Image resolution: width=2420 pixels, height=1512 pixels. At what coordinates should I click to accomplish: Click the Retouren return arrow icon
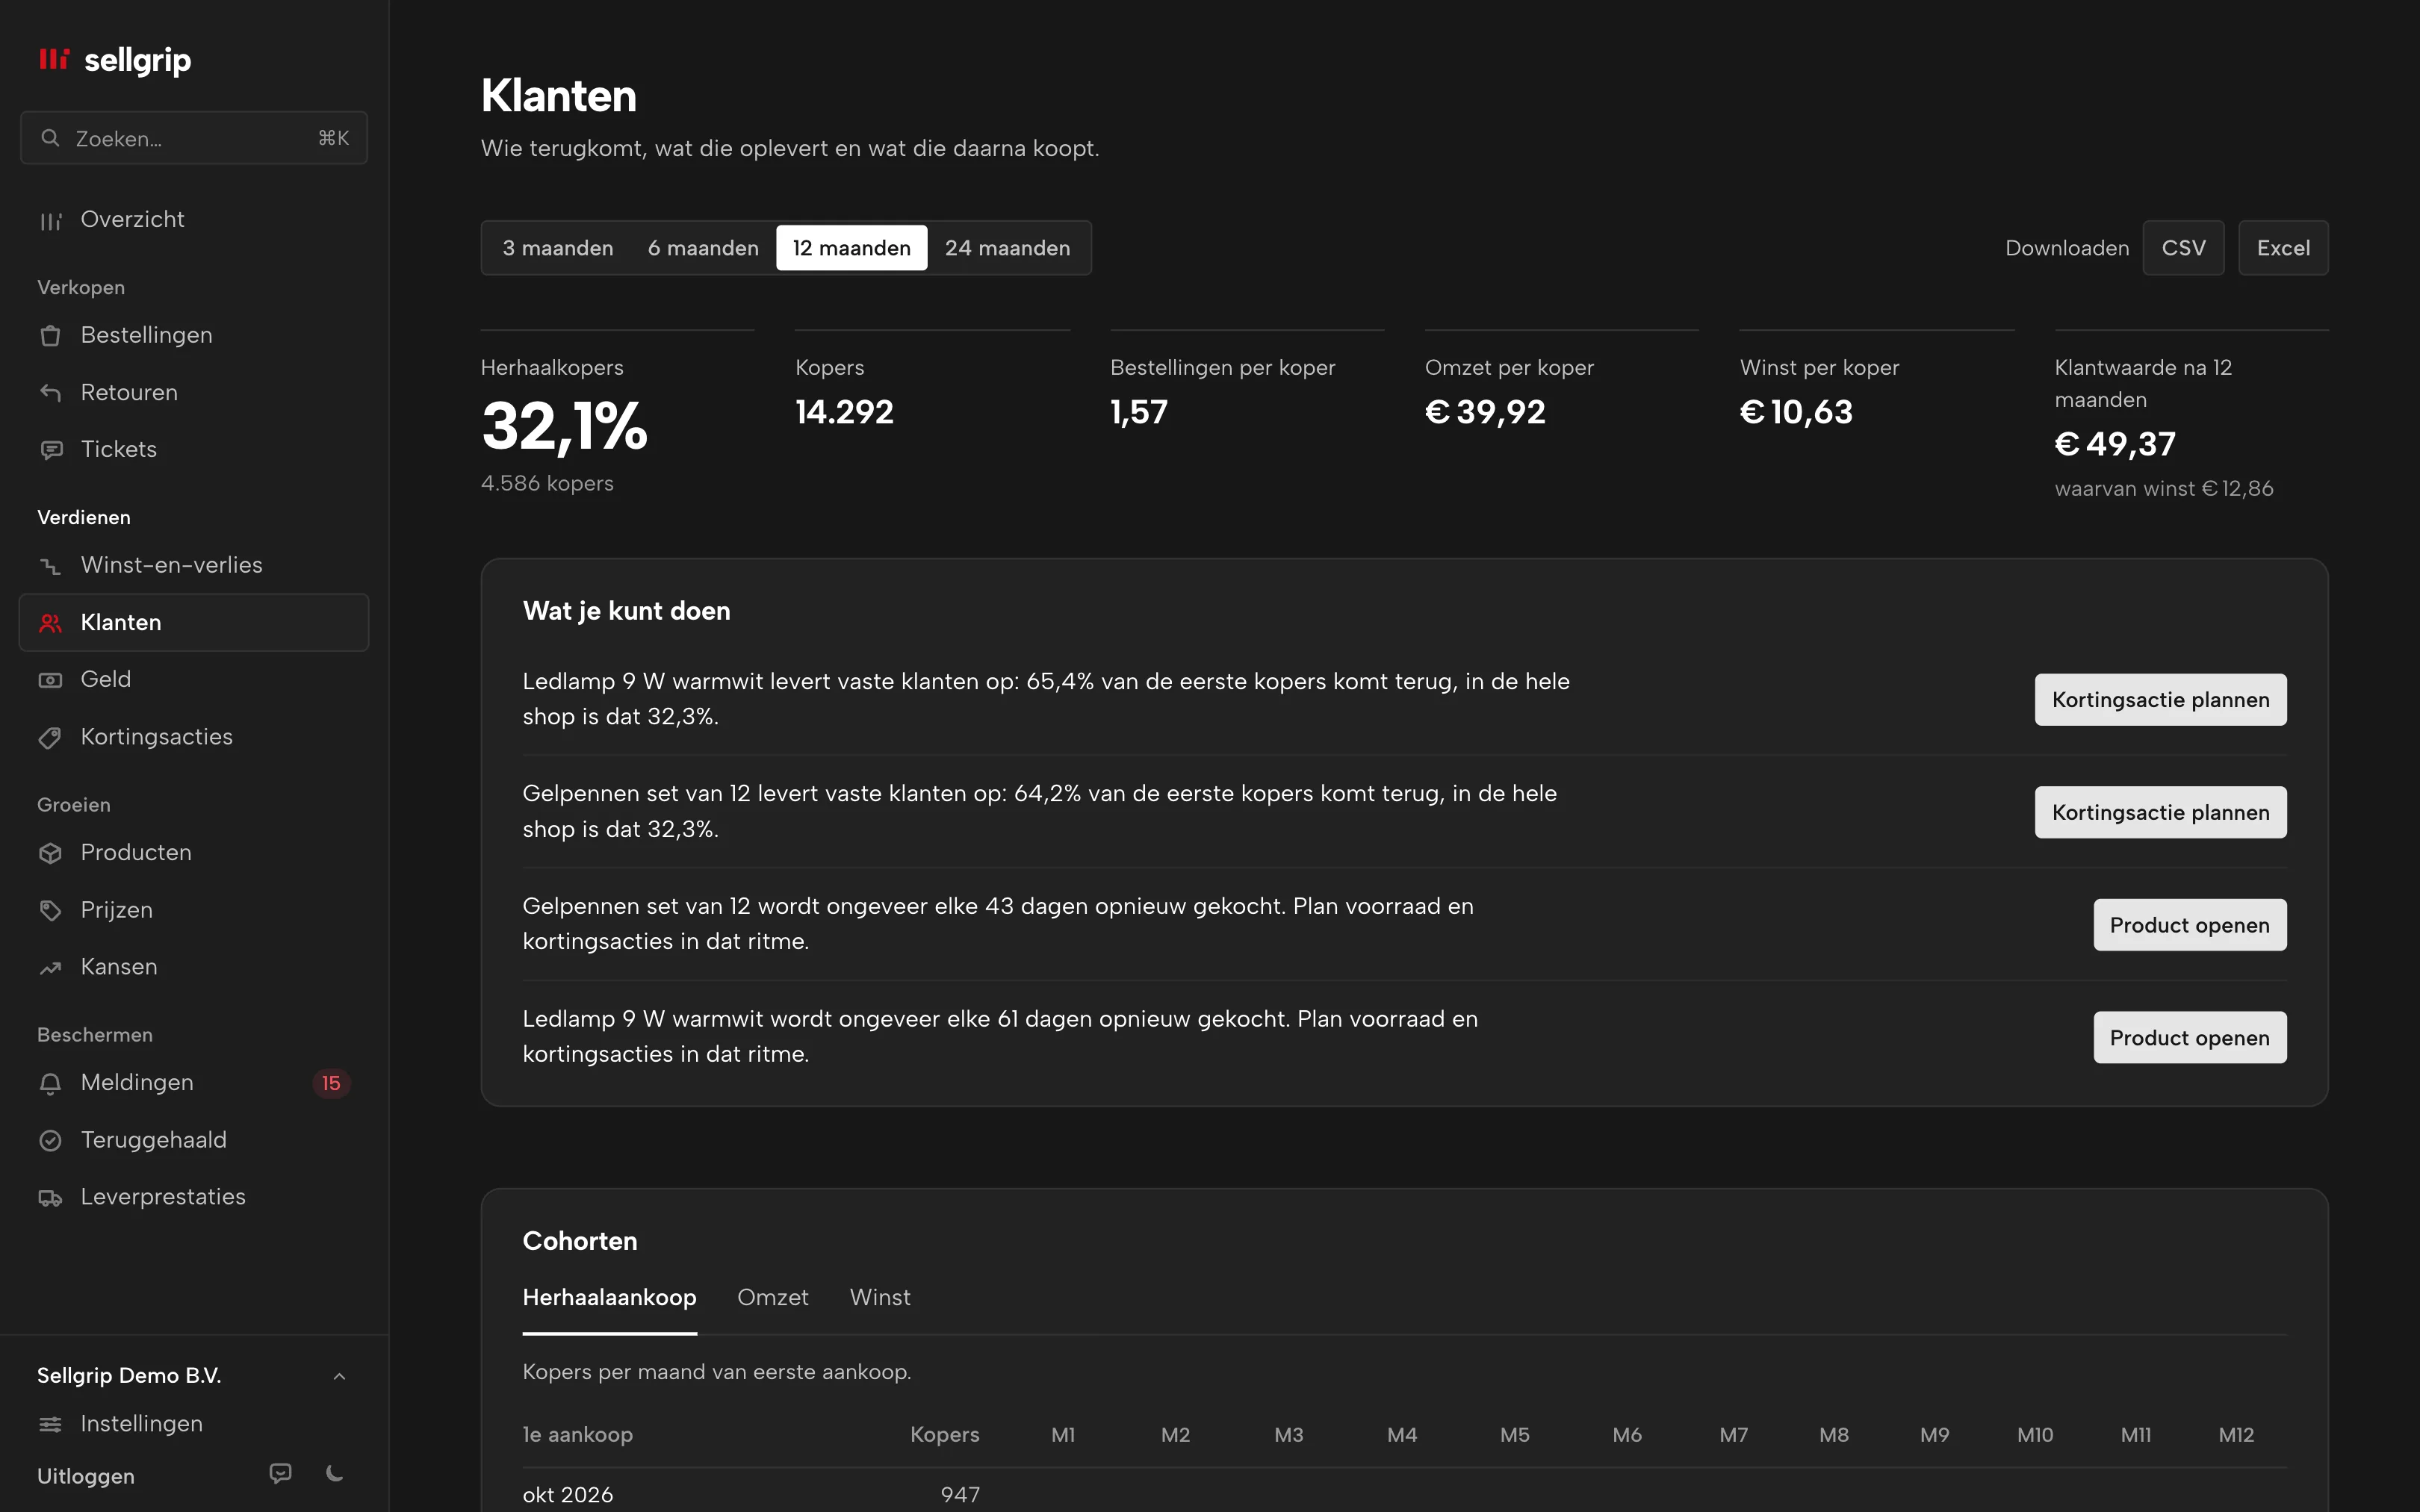tap(50, 393)
